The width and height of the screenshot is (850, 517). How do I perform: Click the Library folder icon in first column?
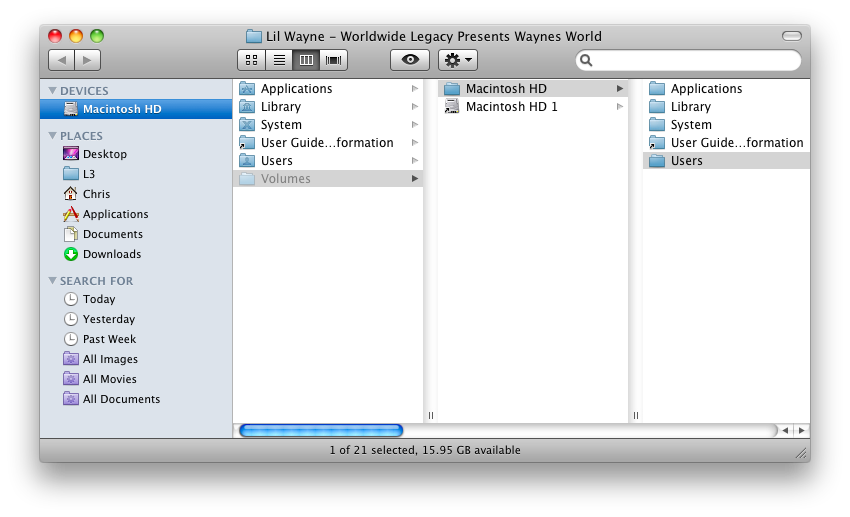pos(247,106)
